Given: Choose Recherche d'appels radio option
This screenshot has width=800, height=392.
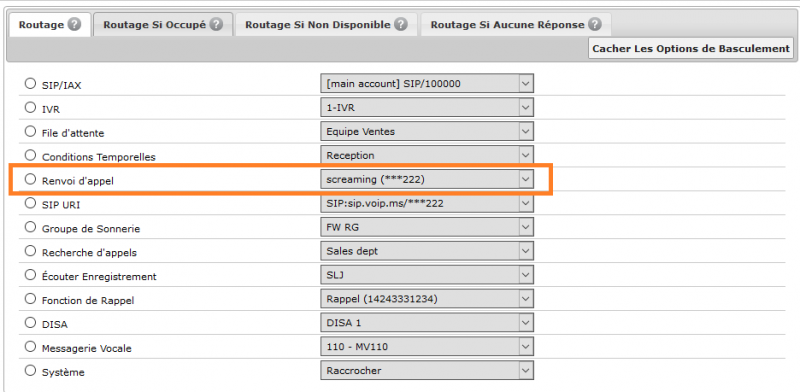Looking at the screenshot, I should tap(31, 251).
